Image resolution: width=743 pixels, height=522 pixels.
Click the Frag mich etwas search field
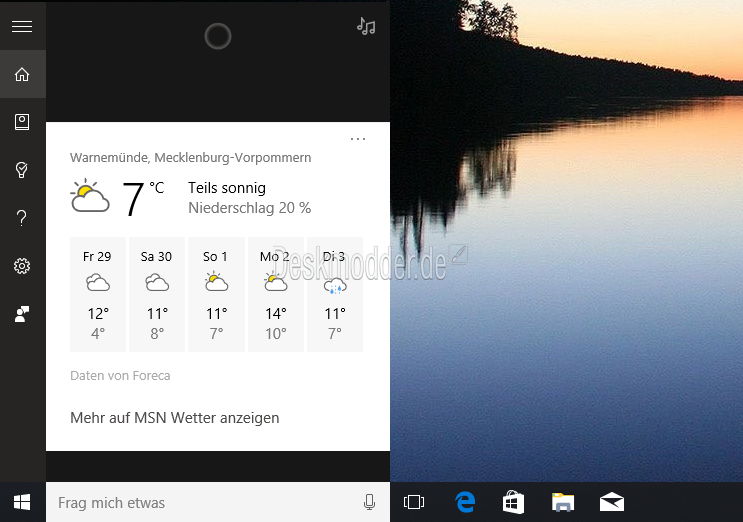[218, 502]
